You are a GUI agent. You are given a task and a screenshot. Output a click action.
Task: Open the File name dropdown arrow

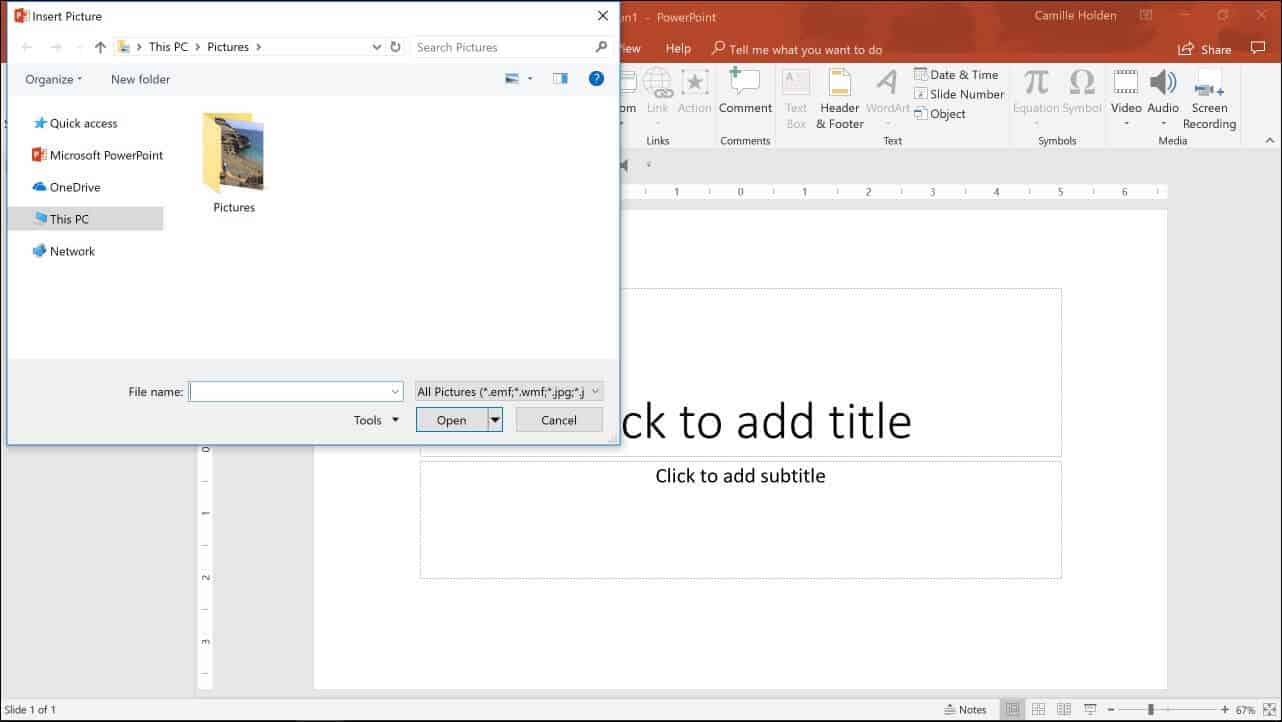[x=395, y=392]
